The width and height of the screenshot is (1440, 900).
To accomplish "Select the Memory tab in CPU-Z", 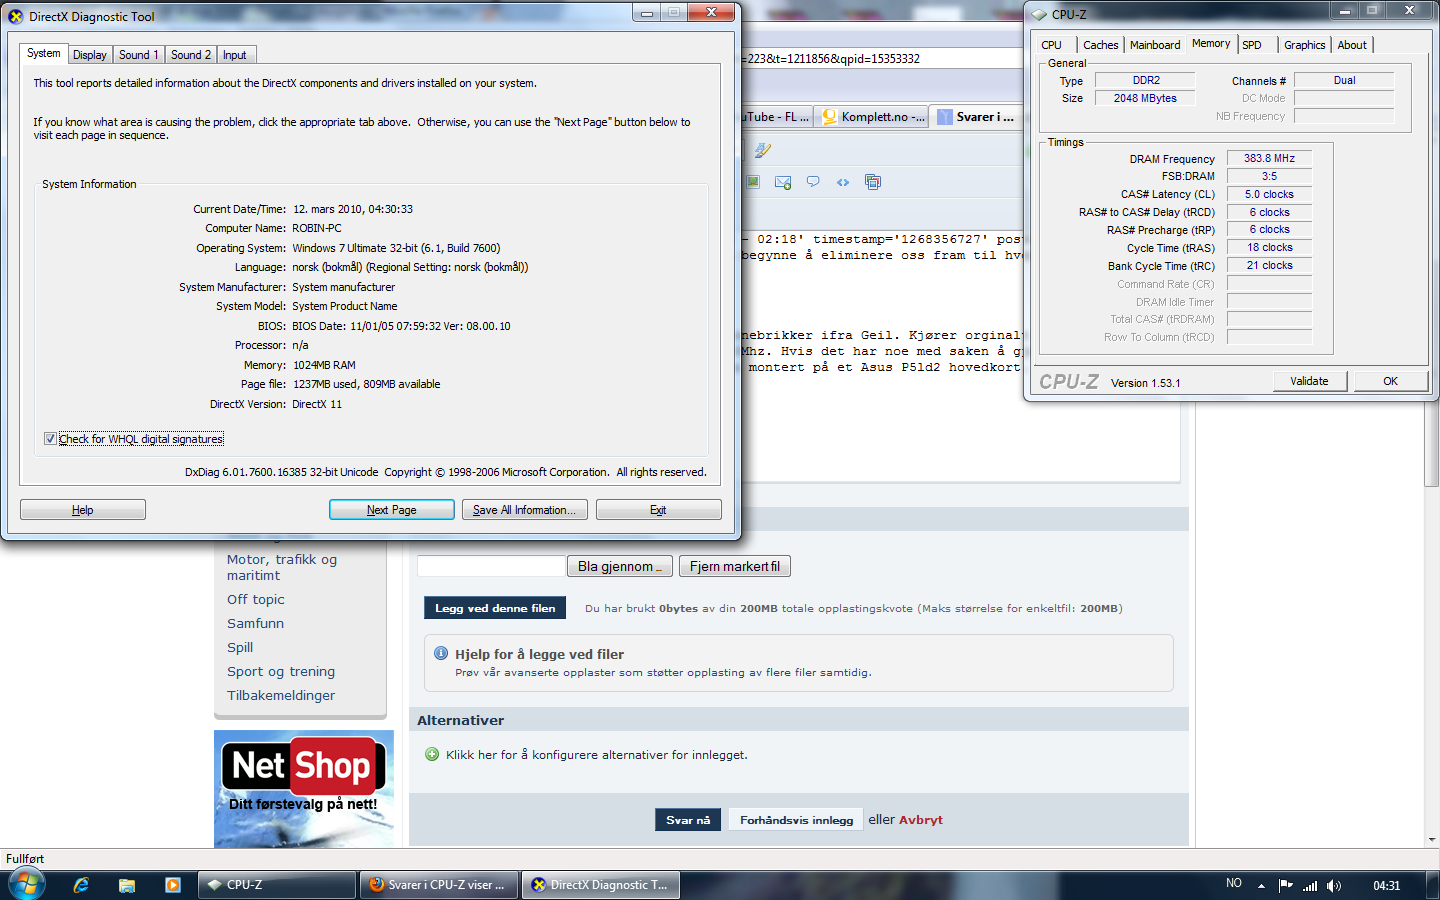I will (1211, 44).
